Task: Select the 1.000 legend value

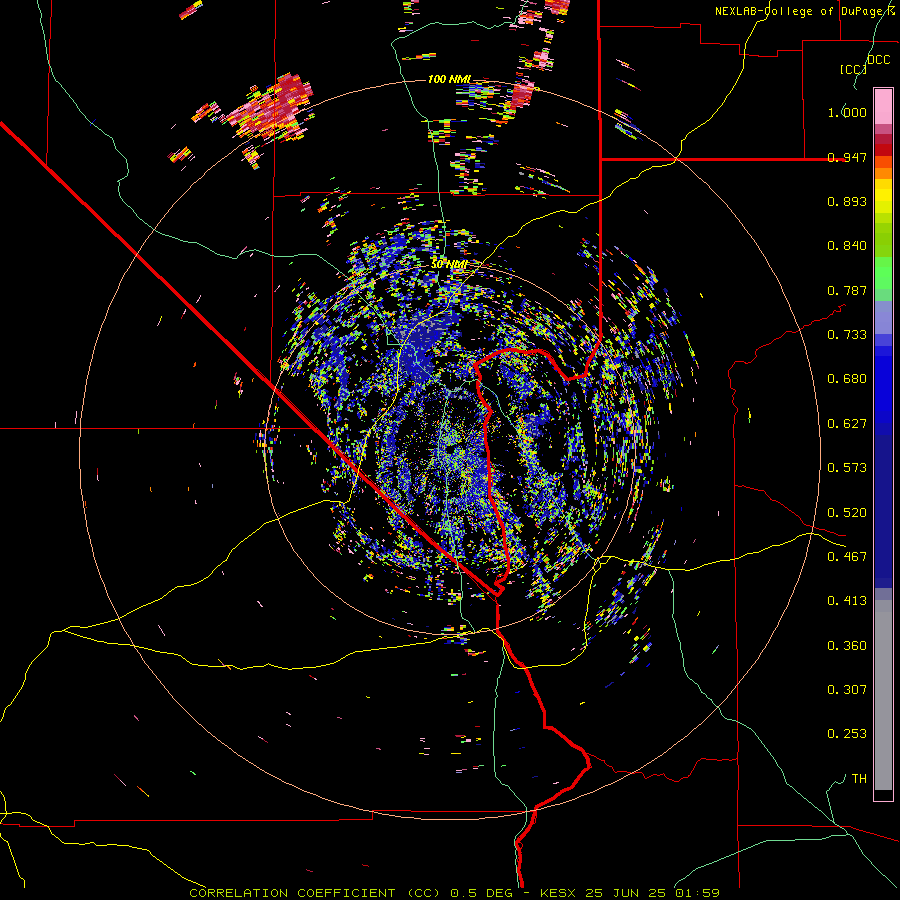Action: point(847,112)
